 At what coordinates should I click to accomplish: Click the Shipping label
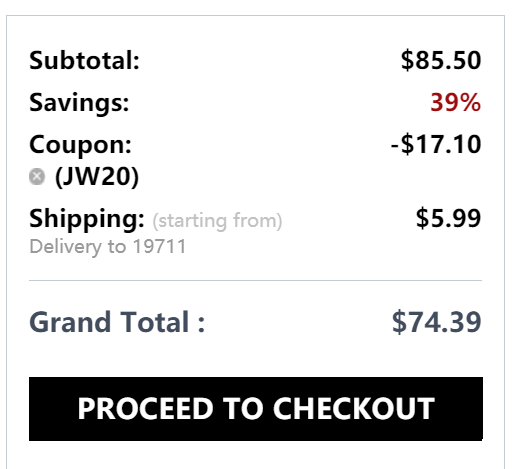tap(87, 219)
